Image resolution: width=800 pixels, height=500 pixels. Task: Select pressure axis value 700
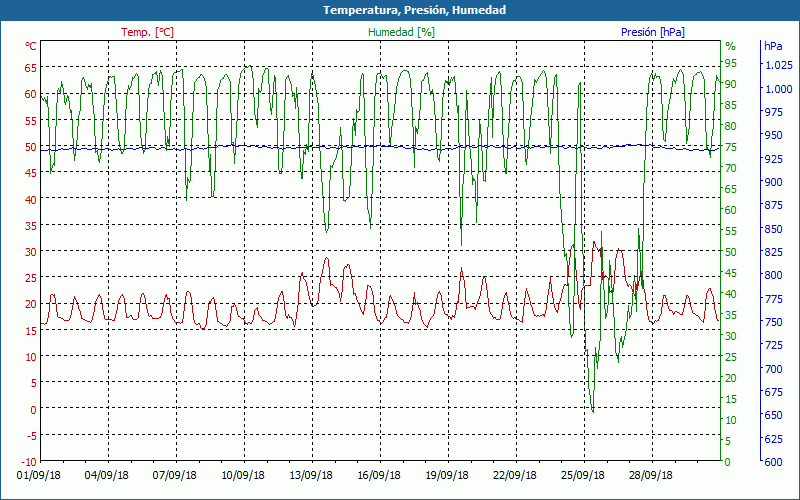click(x=774, y=368)
